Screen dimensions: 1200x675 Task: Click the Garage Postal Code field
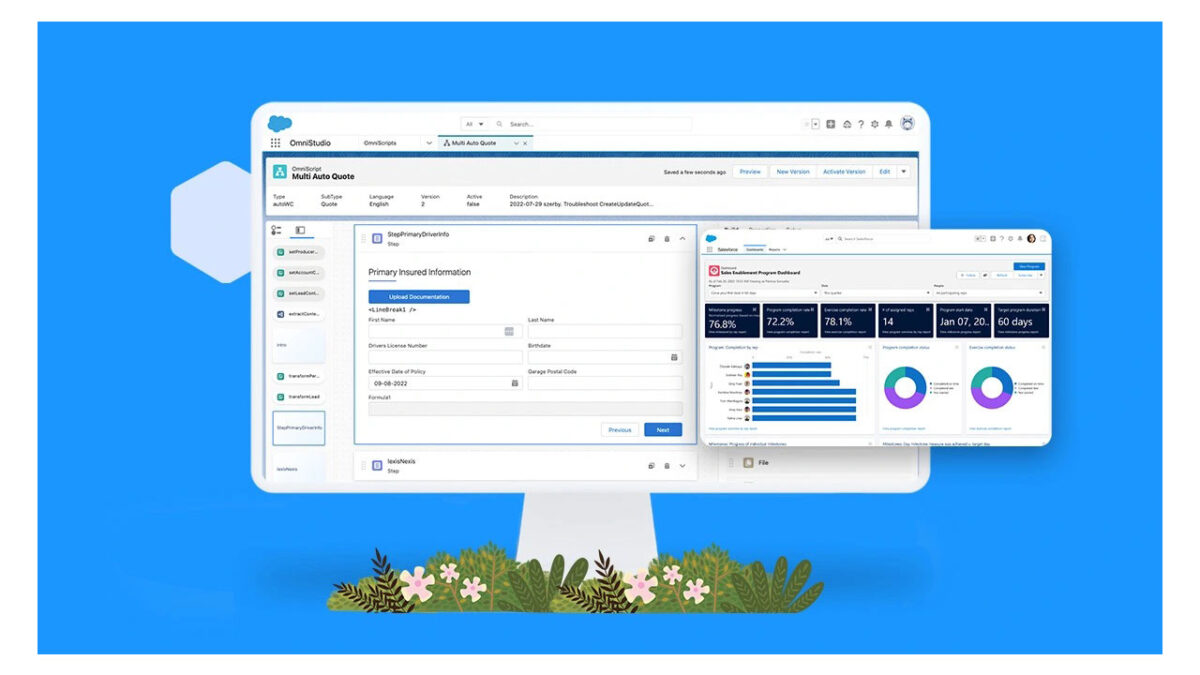605,383
